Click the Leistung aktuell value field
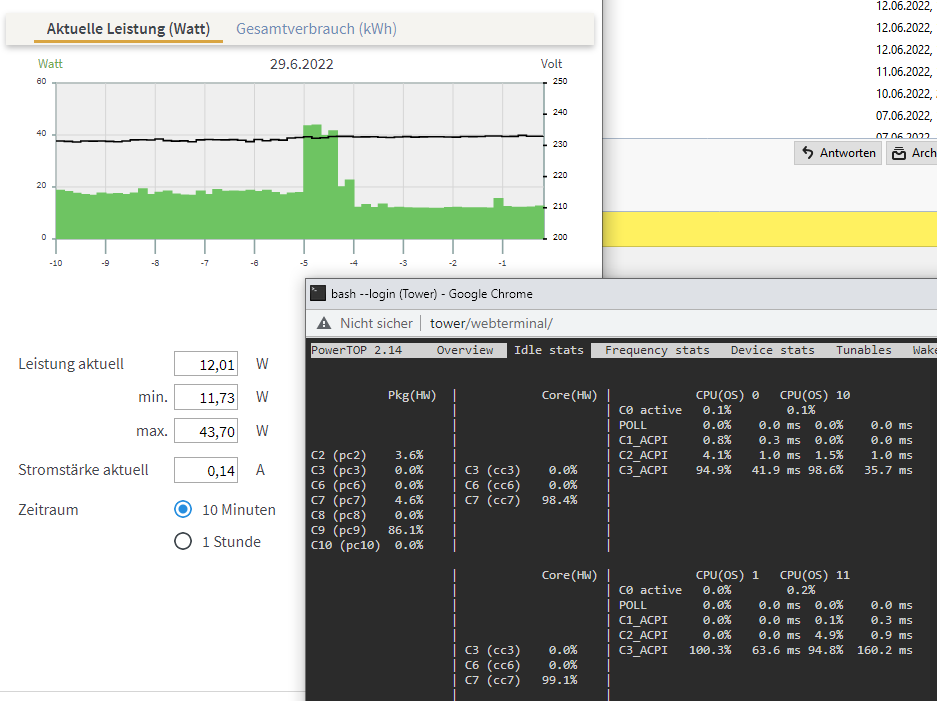 click(x=206, y=364)
